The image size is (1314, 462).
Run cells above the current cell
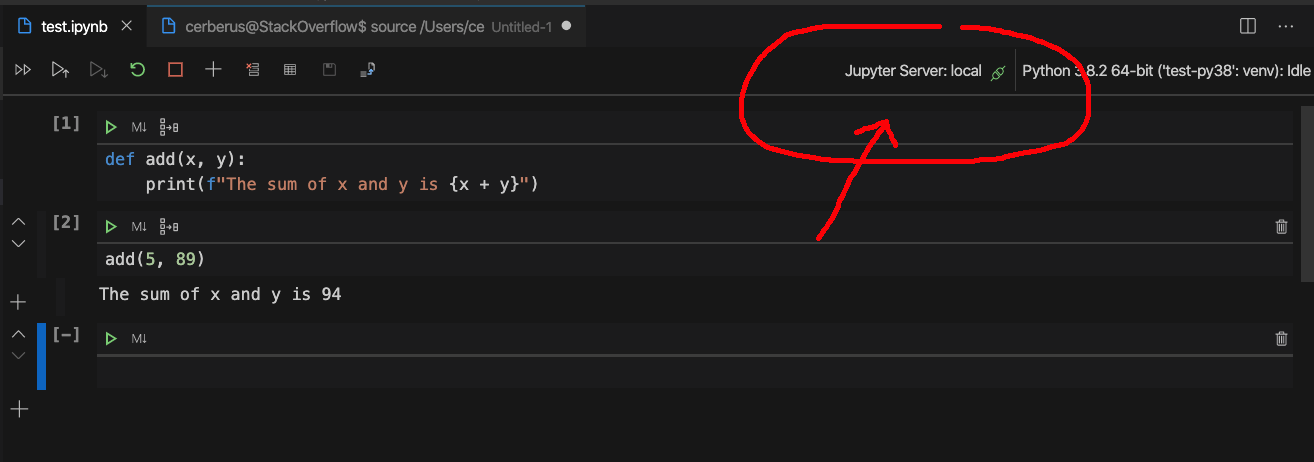(x=60, y=70)
